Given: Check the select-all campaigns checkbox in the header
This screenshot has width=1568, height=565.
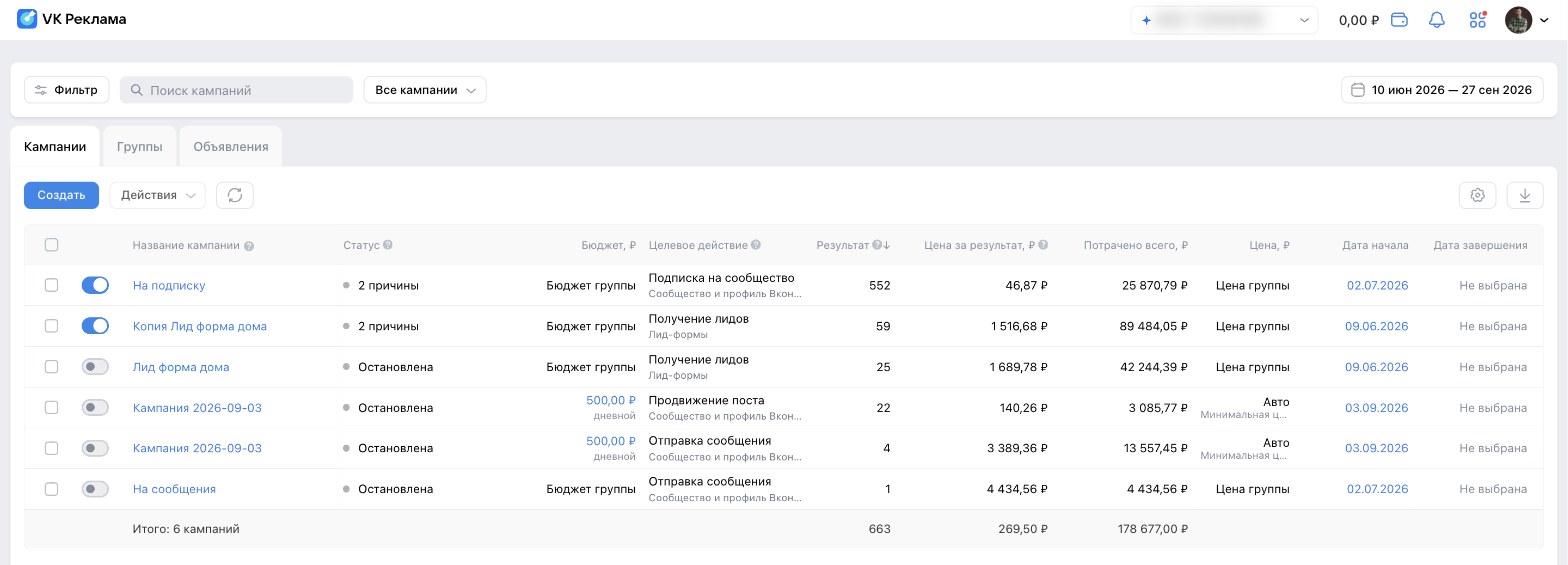Looking at the screenshot, I should 52,245.
